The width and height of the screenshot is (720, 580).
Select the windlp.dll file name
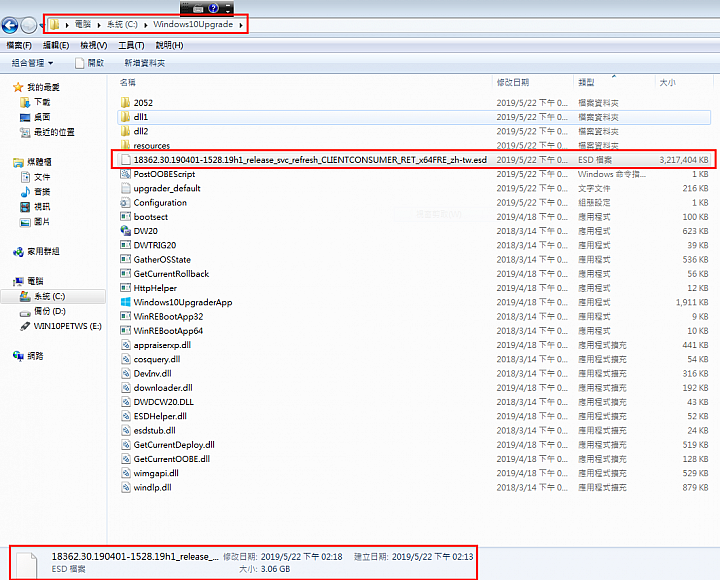pyautogui.click(x=152, y=487)
